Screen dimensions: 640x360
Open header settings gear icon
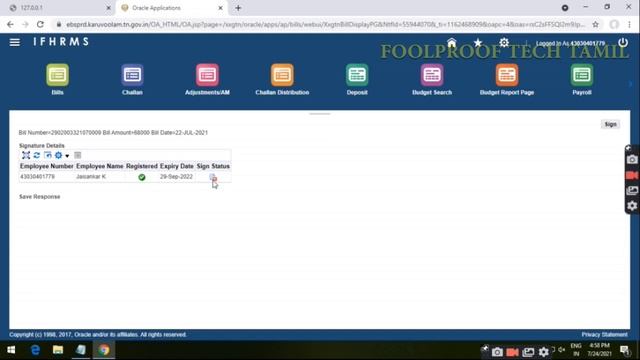click(504, 42)
